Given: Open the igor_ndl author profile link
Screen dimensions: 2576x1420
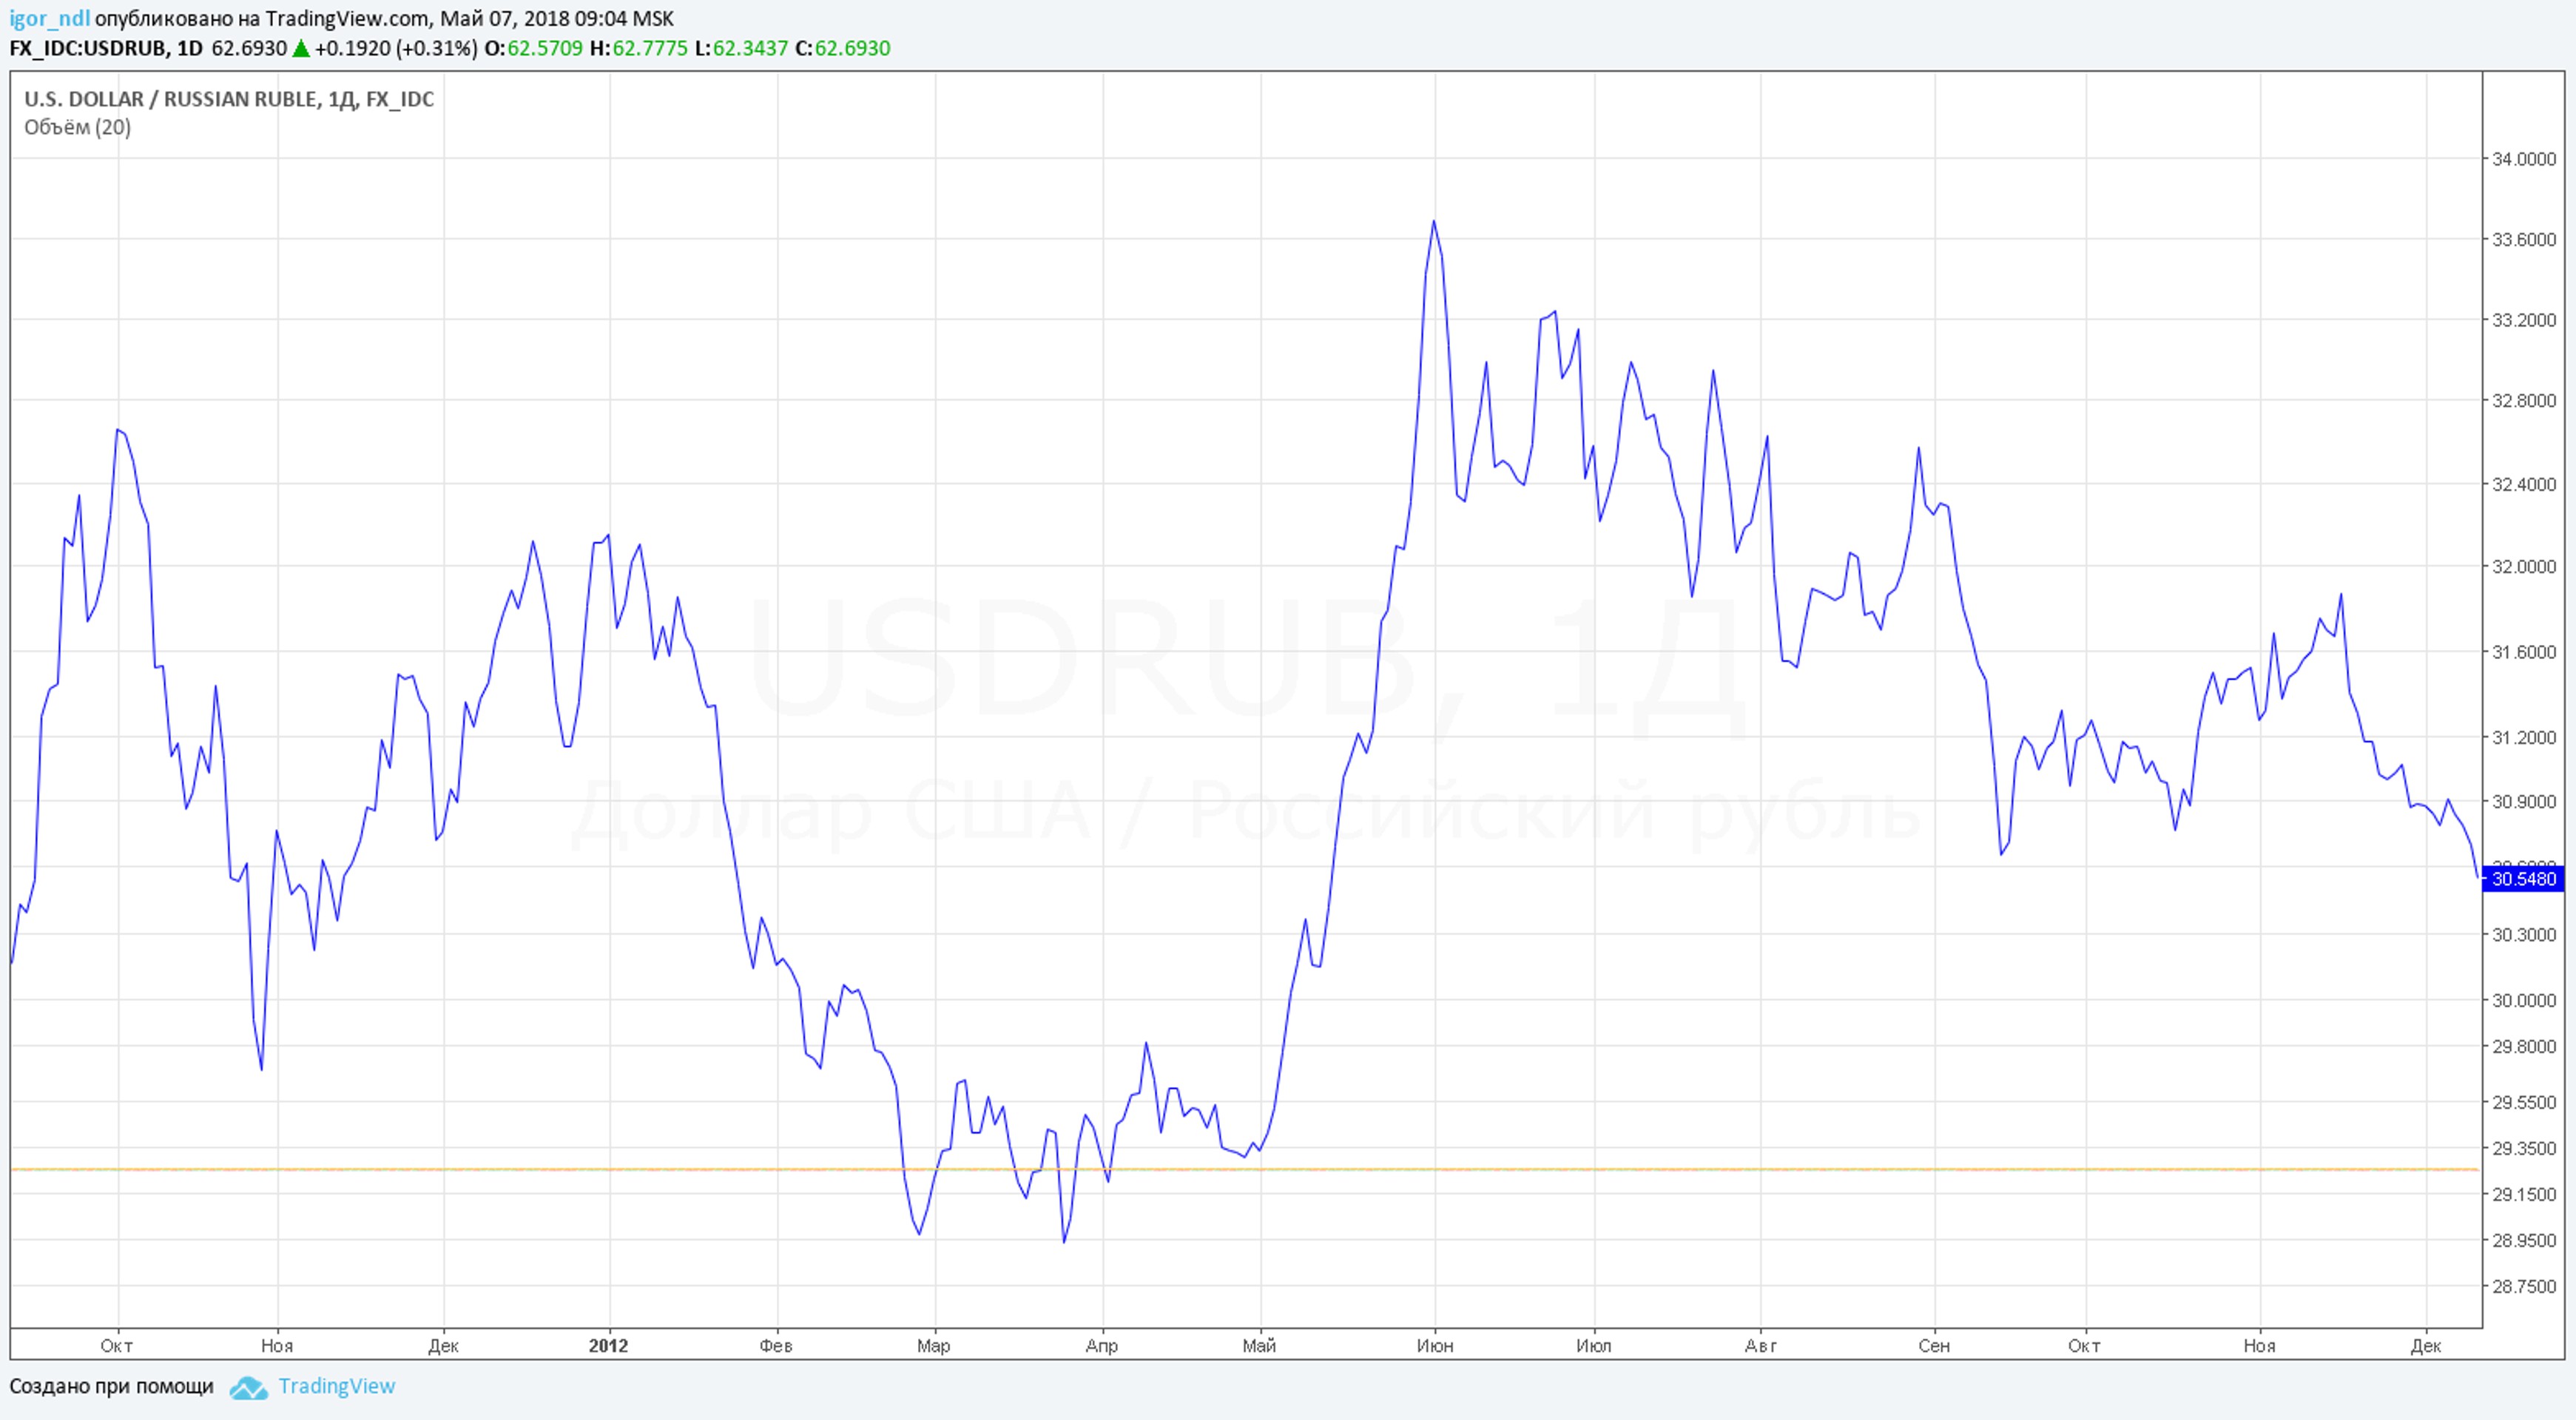Looking at the screenshot, I should point(49,18).
